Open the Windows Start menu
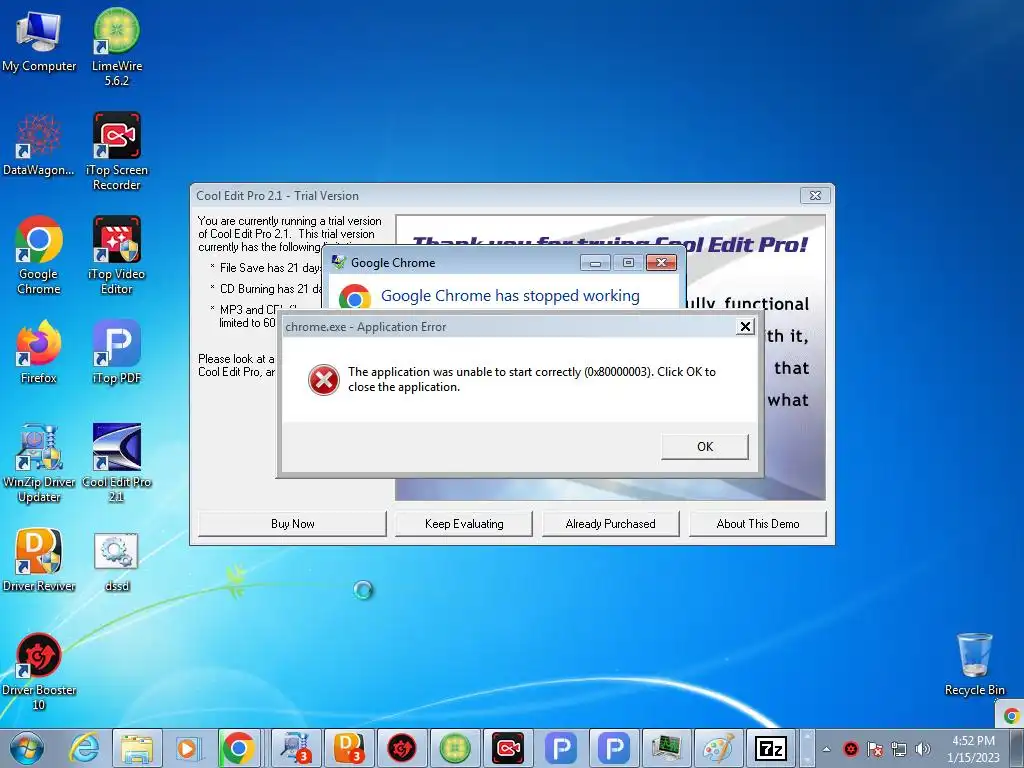1024x768 pixels. [x=26, y=748]
